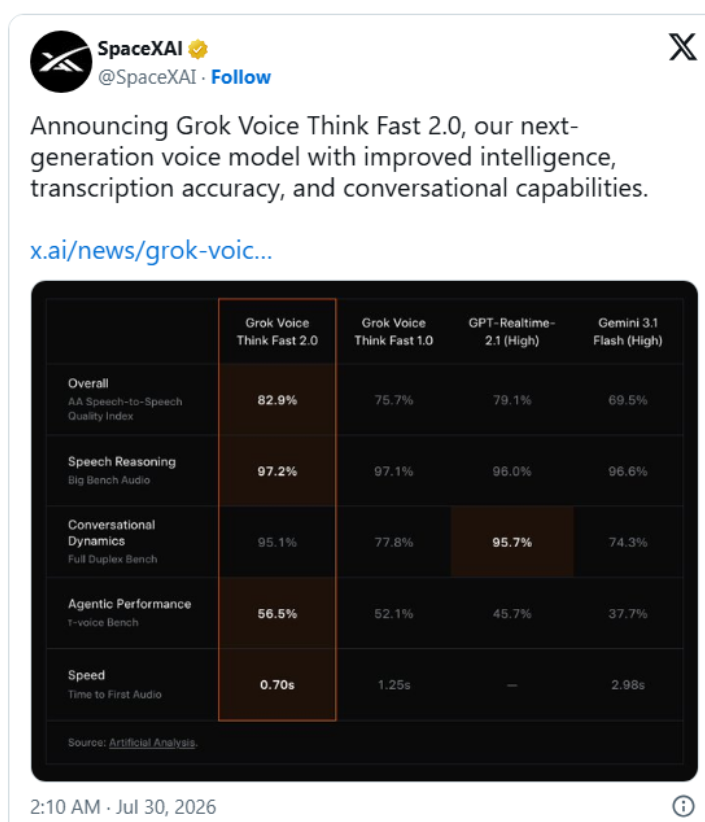Open the x.ai/news/grok-voic... link

[x=151, y=250]
